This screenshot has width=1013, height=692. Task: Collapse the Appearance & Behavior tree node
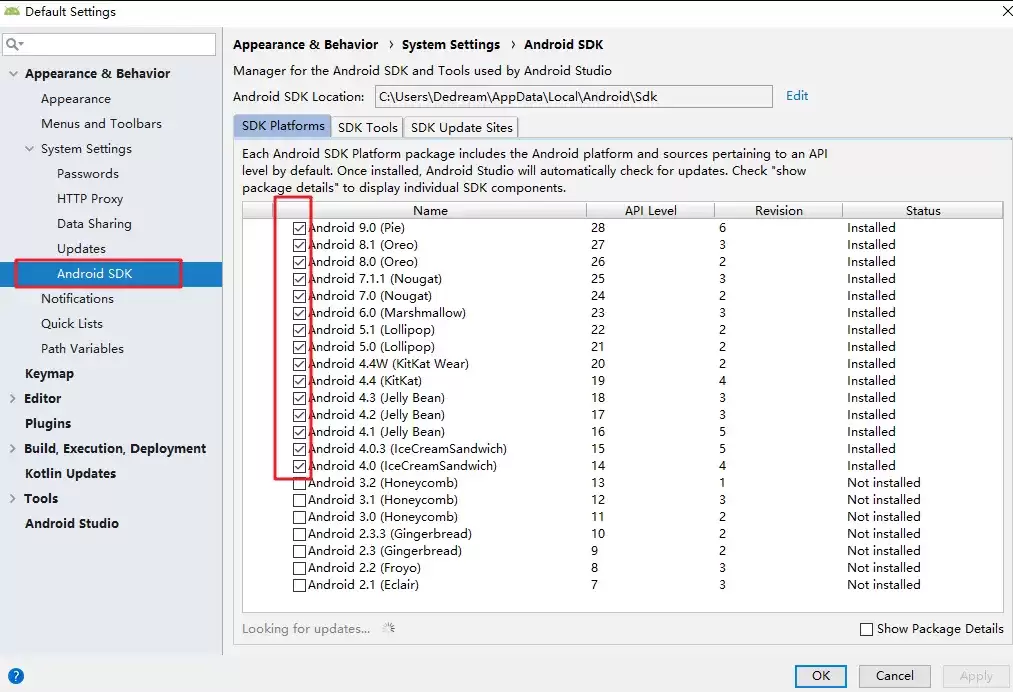(13, 74)
